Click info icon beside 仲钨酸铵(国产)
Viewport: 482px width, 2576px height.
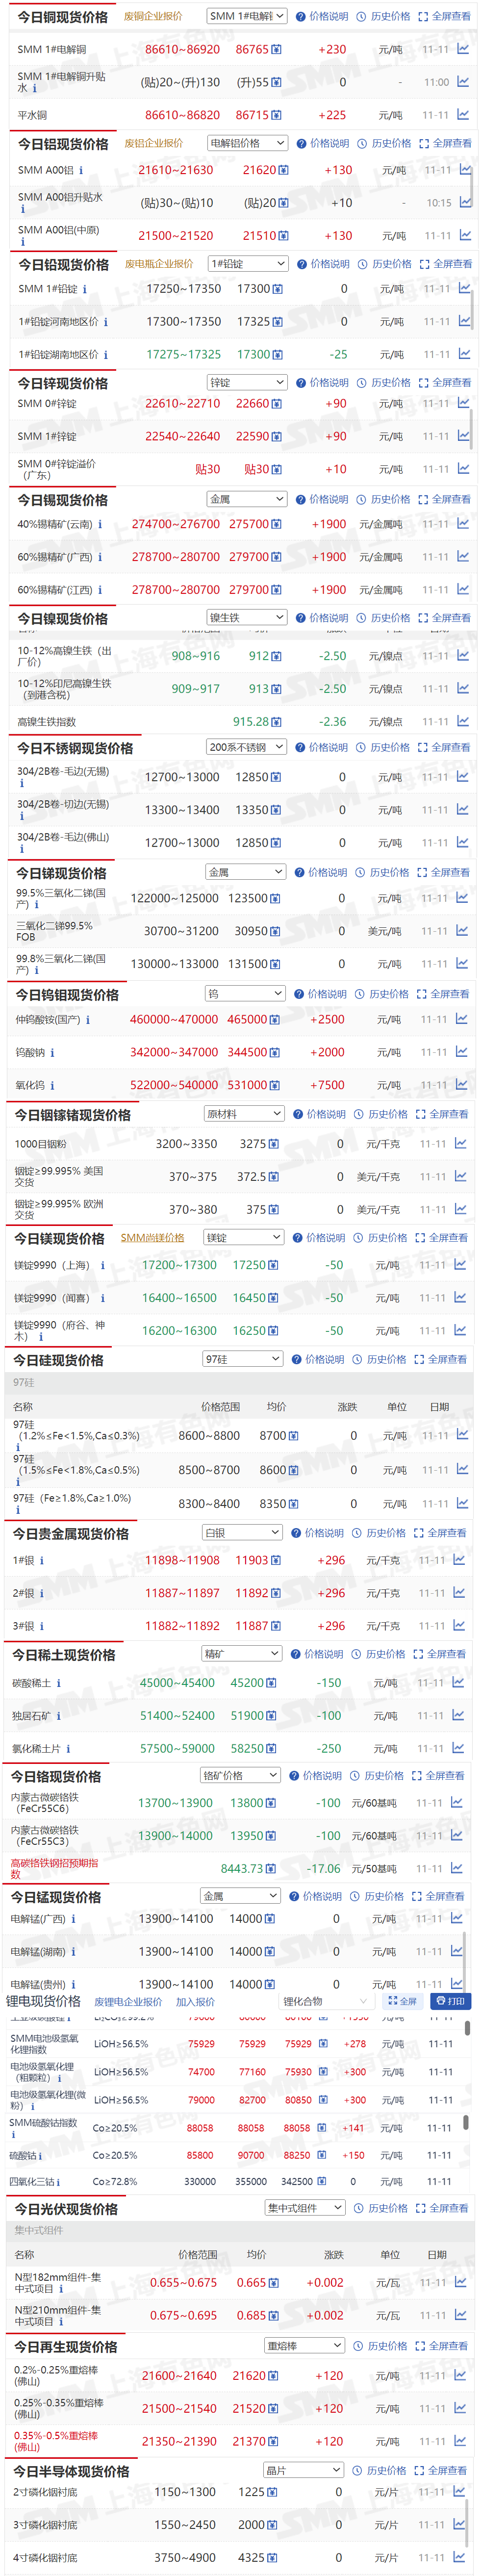pyautogui.click(x=87, y=1020)
